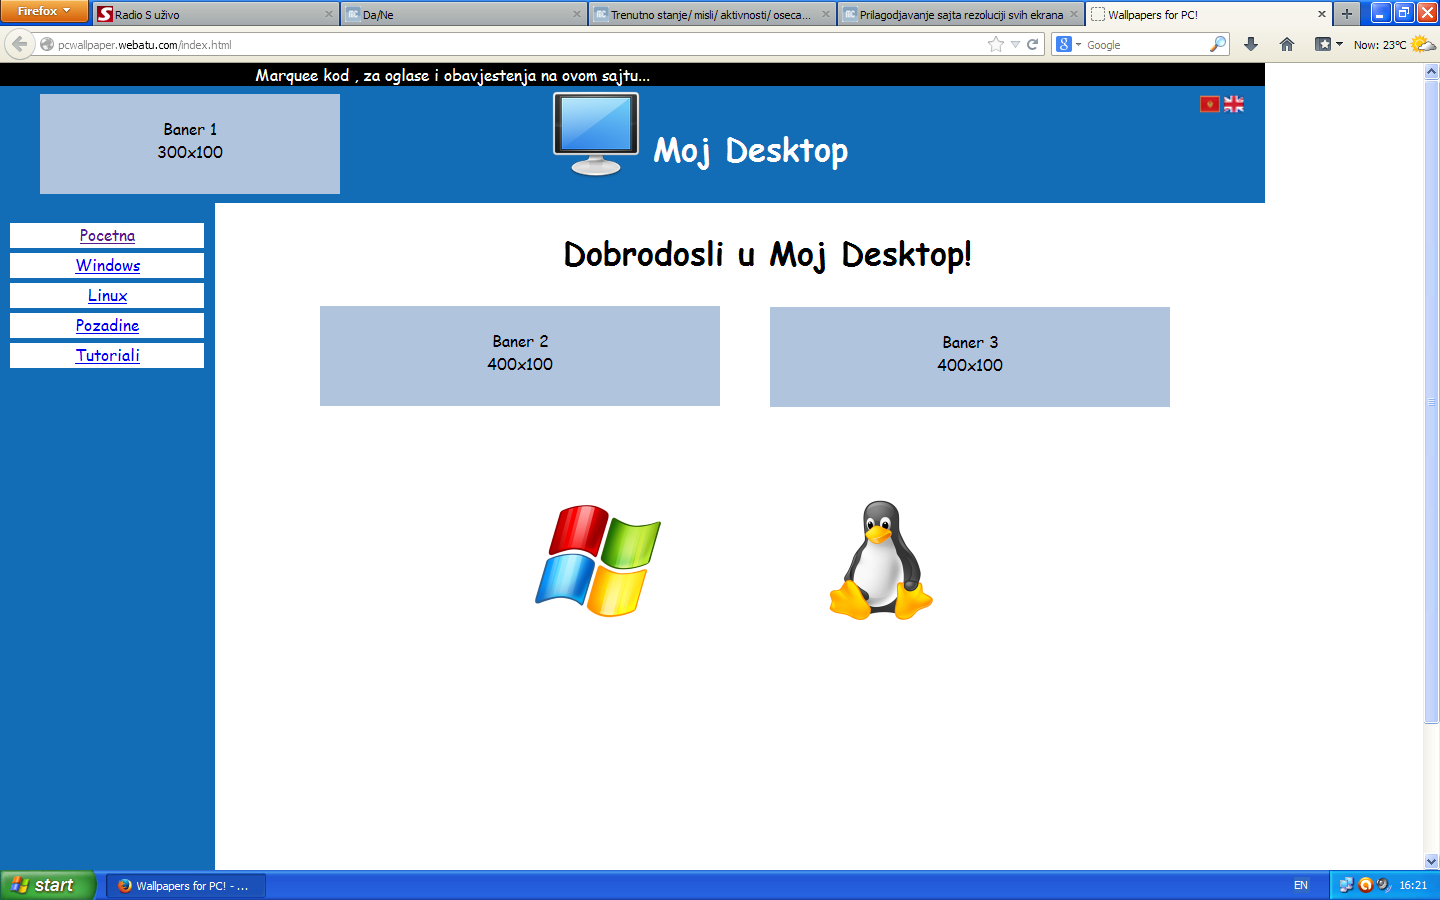Close the Da/Ne tab
This screenshot has width=1440, height=900.
[576, 14]
